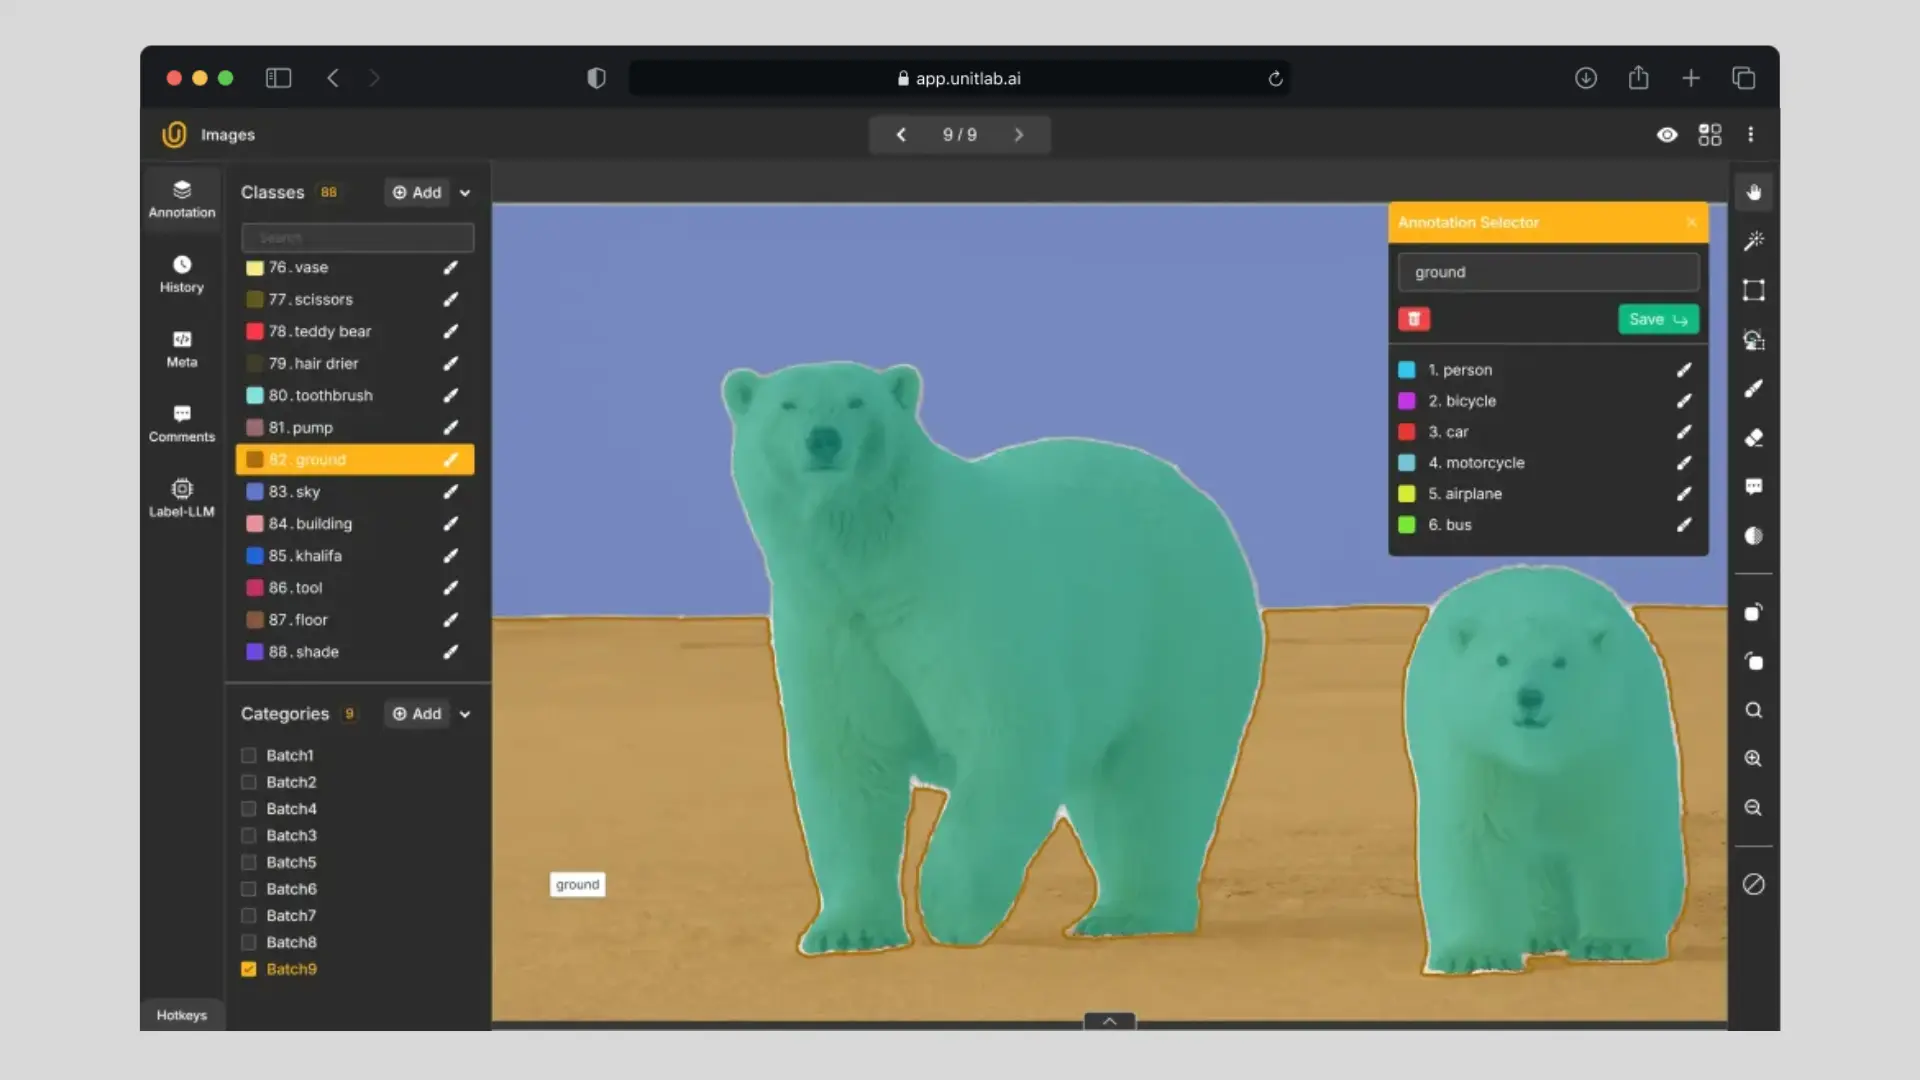Open the History sidebar tab
This screenshot has width=1920, height=1080.
pos(181,274)
